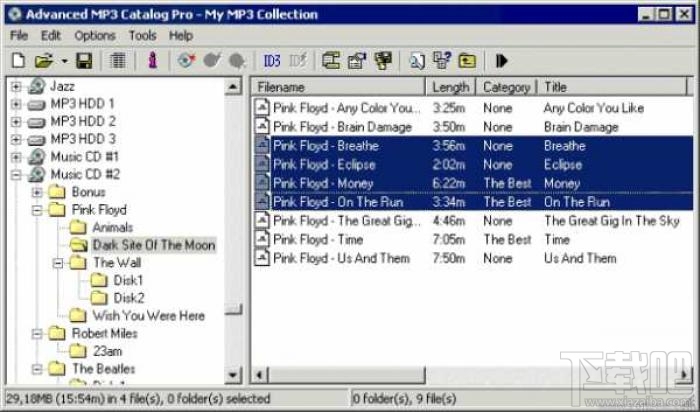Click the file icon of the Money row
700x412 pixels.
pos(262,183)
